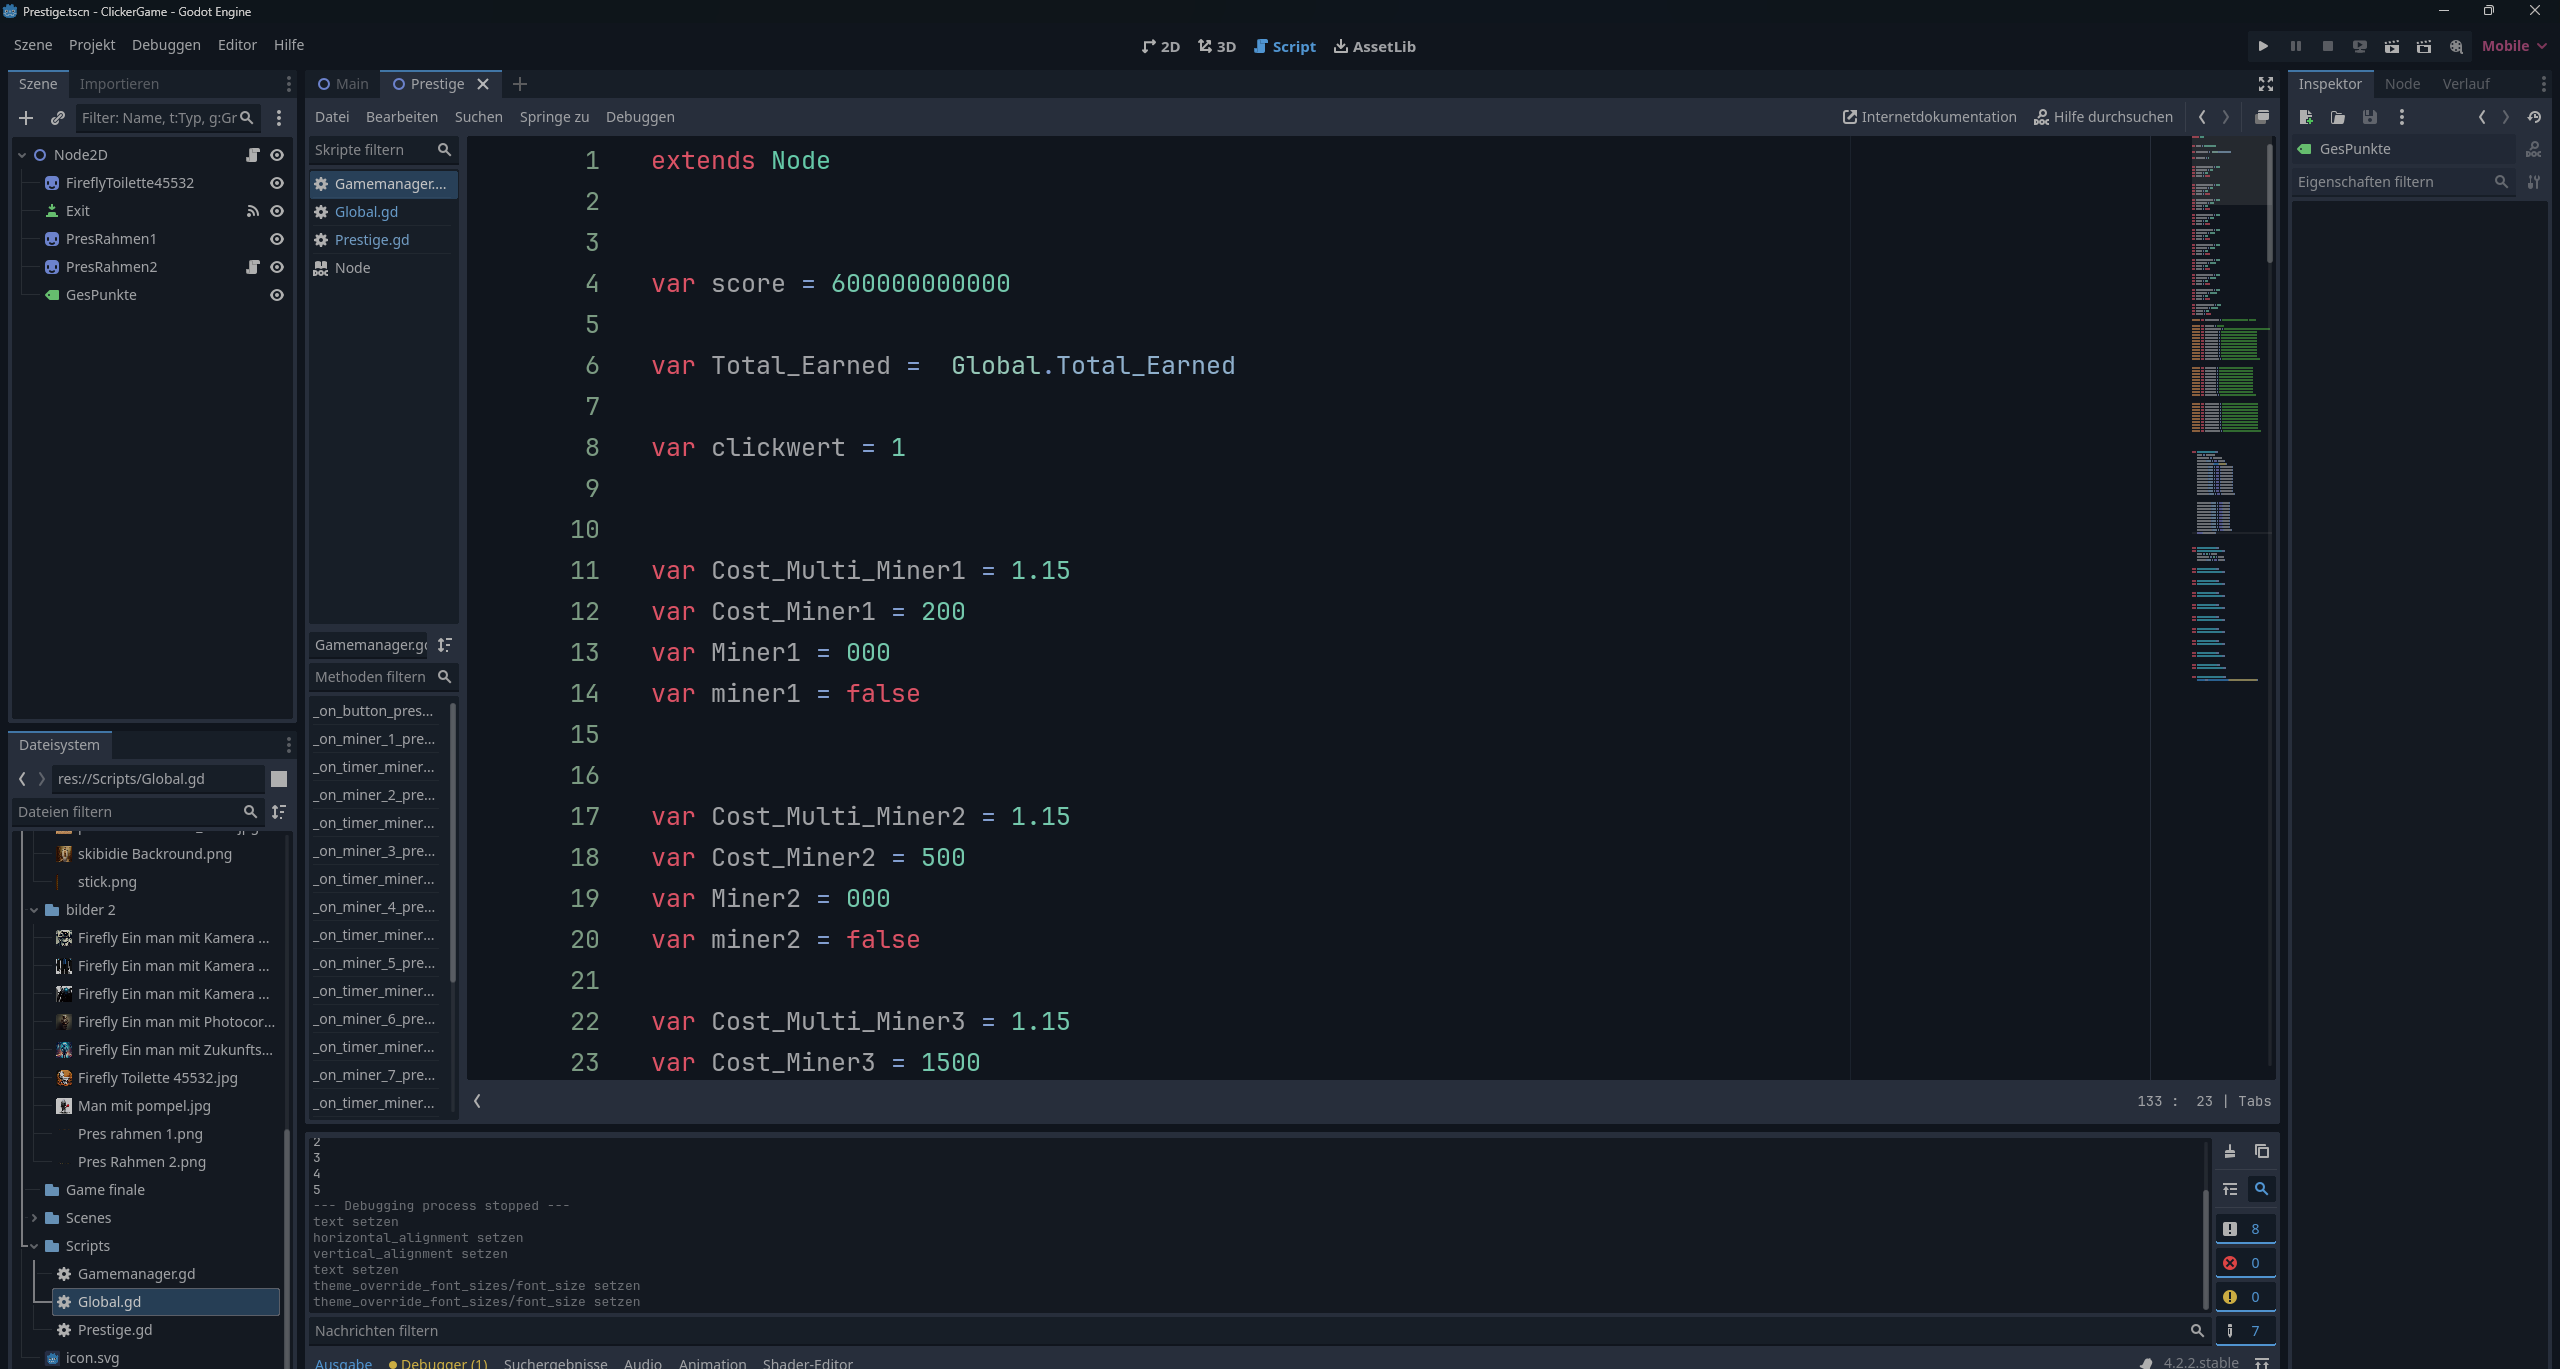Run the project with the play button
Viewport: 2560px width, 1369px height.
click(2263, 46)
